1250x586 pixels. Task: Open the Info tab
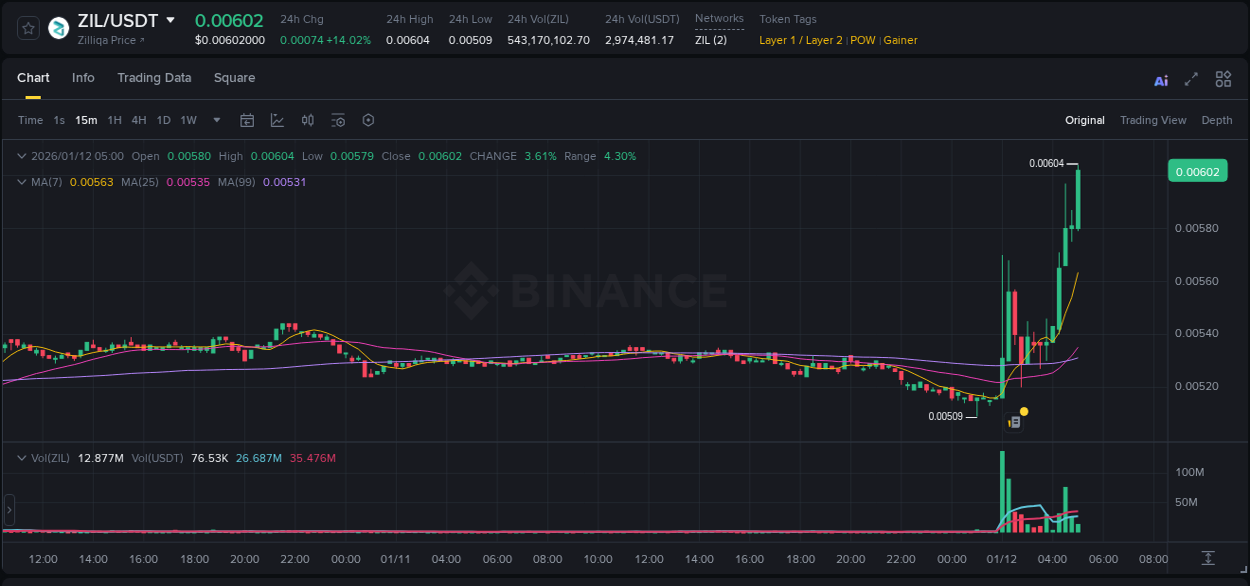tap(83, 78)
